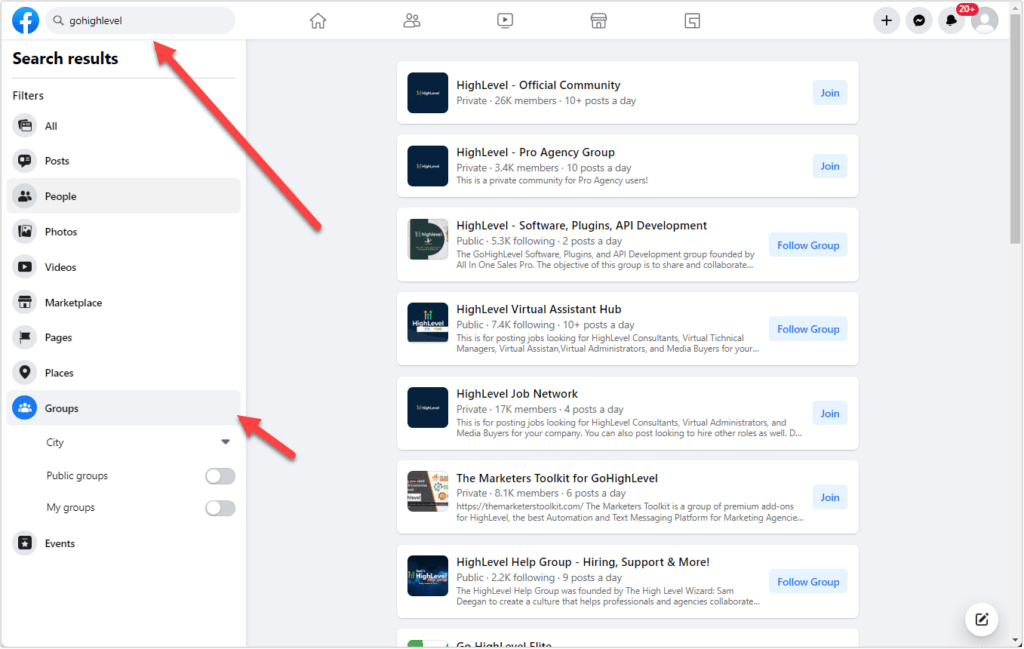Click the plus Create button
This screenshot has height=649, width=1024.
886,21
